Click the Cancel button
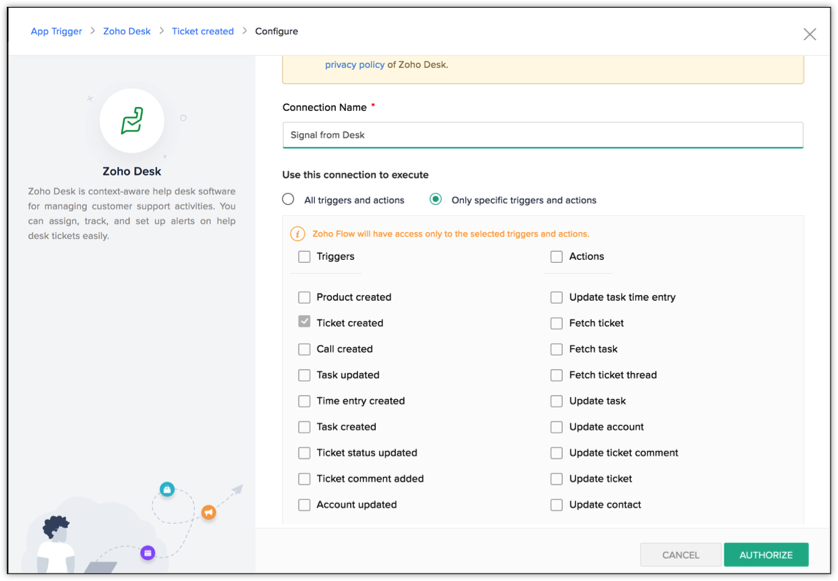838x581 pixels. pos(680,555)
